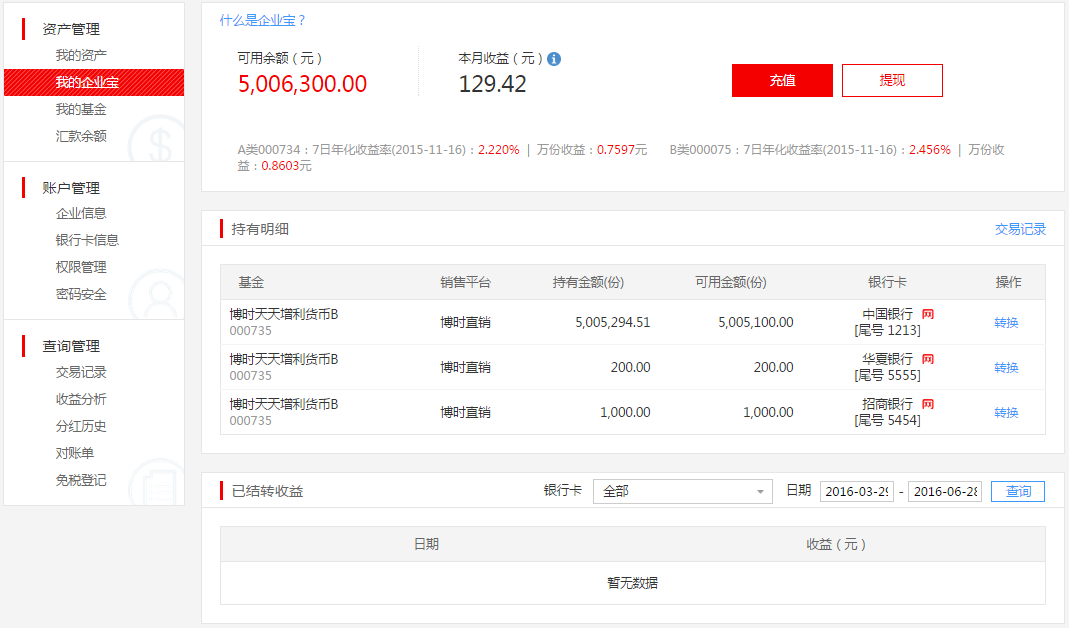Click the 暂无数据 empty table message
The width and height of the screenshot is (1069, 628).
pos(633,583)
